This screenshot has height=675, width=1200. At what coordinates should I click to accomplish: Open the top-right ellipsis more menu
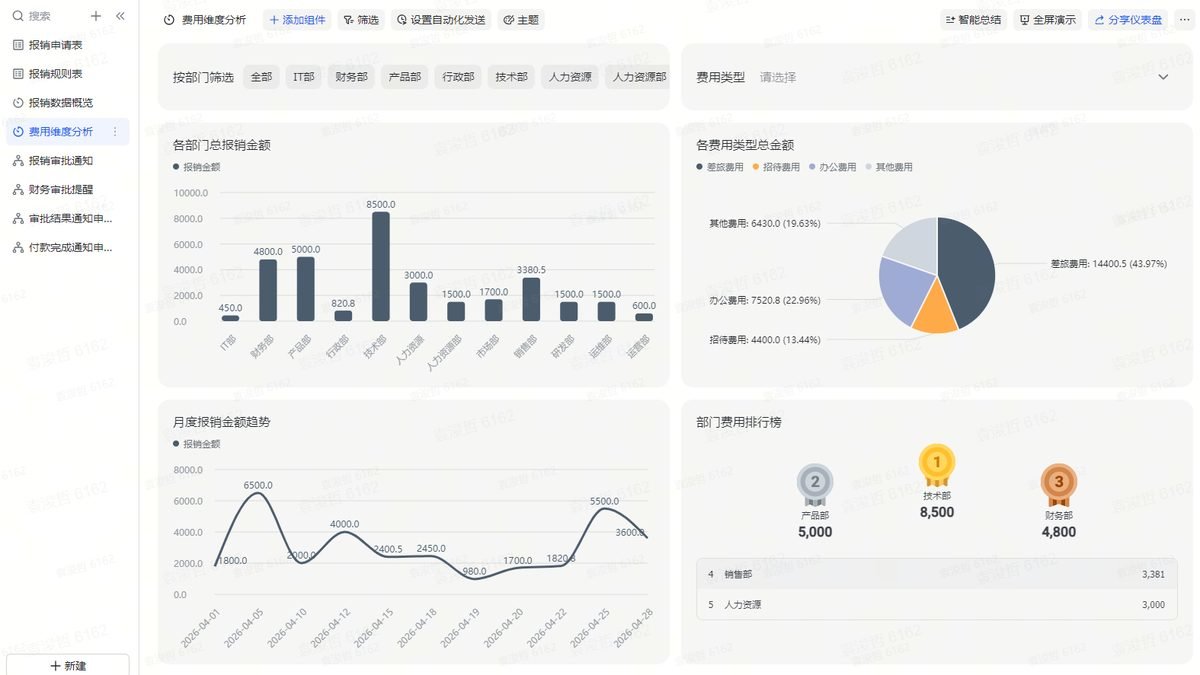(x=1184, y=20)
